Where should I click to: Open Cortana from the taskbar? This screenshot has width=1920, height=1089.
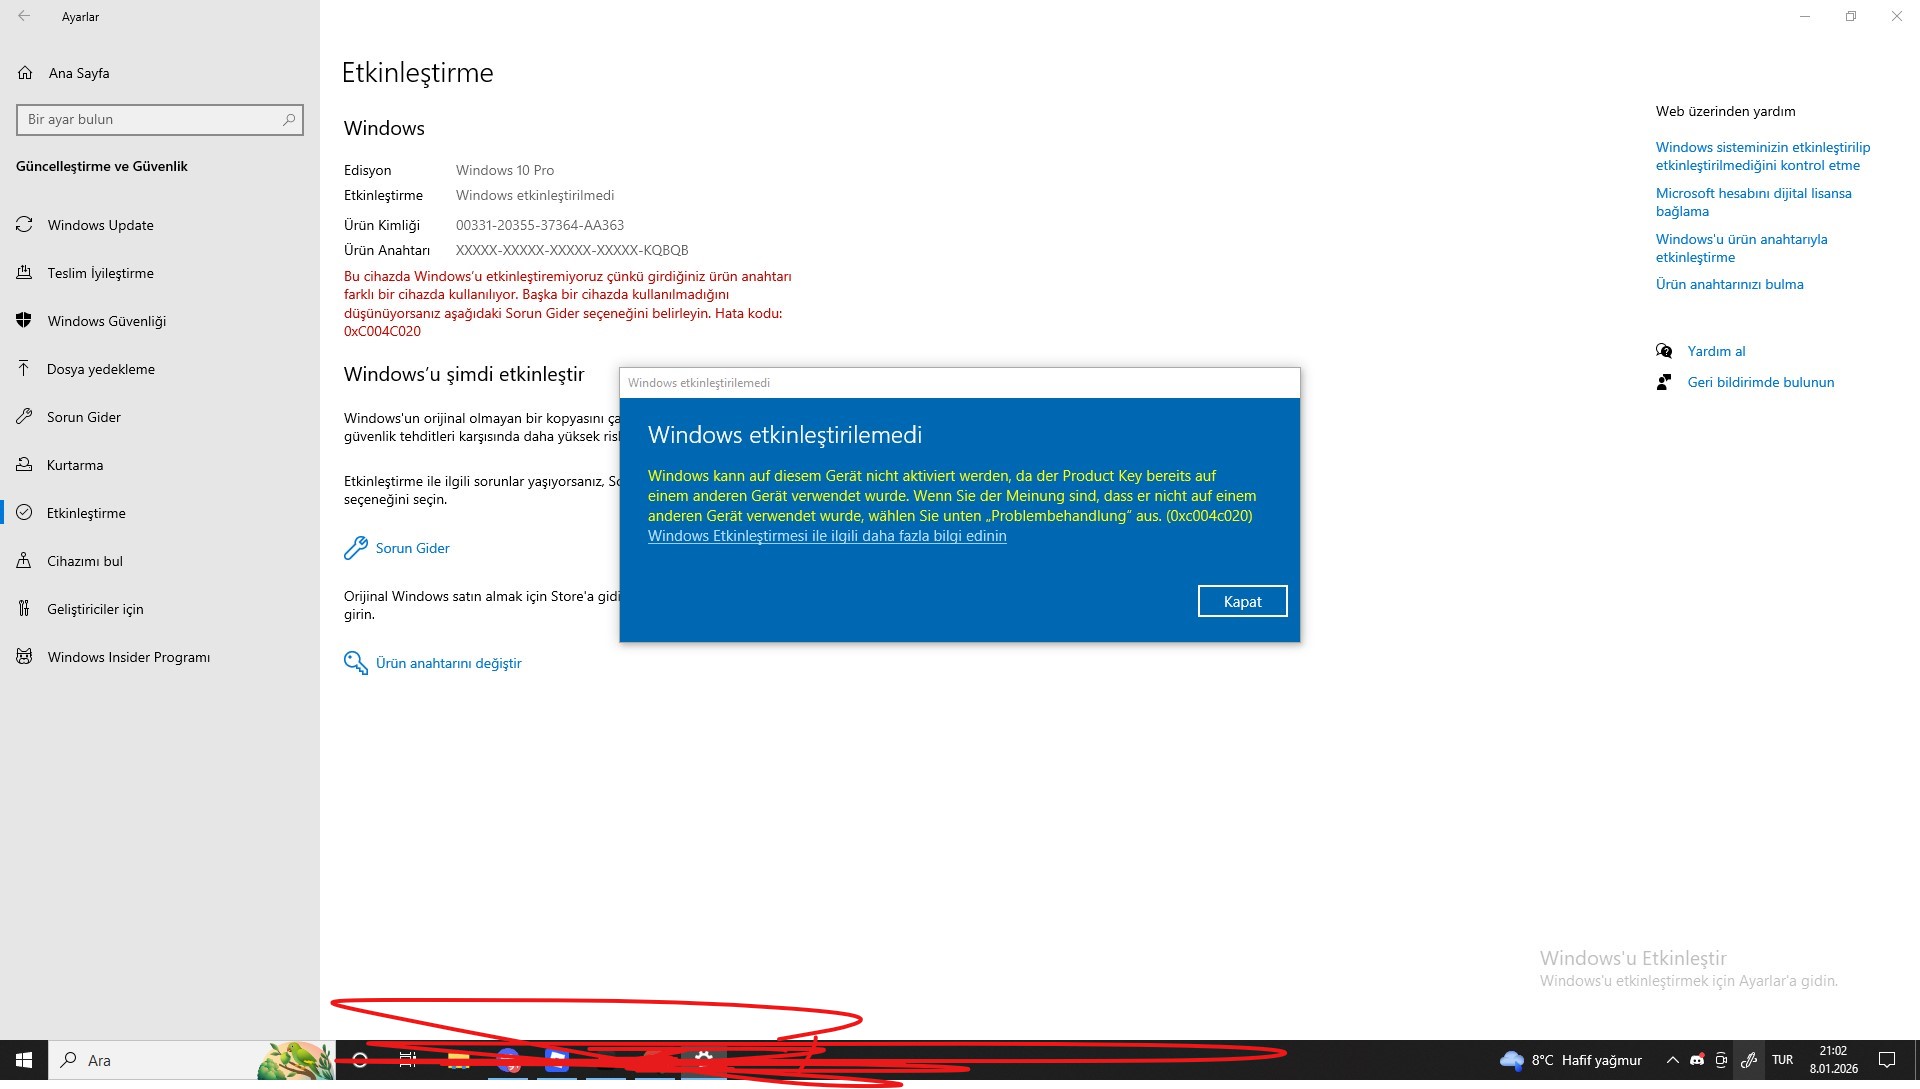pos(360,1060)
